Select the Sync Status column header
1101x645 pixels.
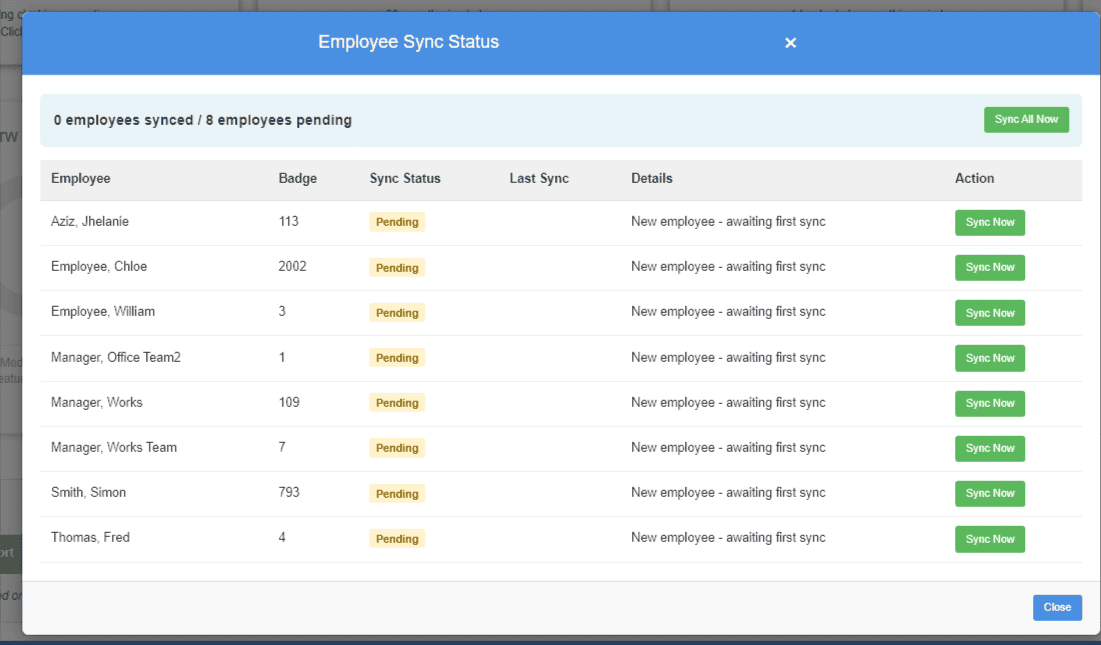[x=405, y=178]
